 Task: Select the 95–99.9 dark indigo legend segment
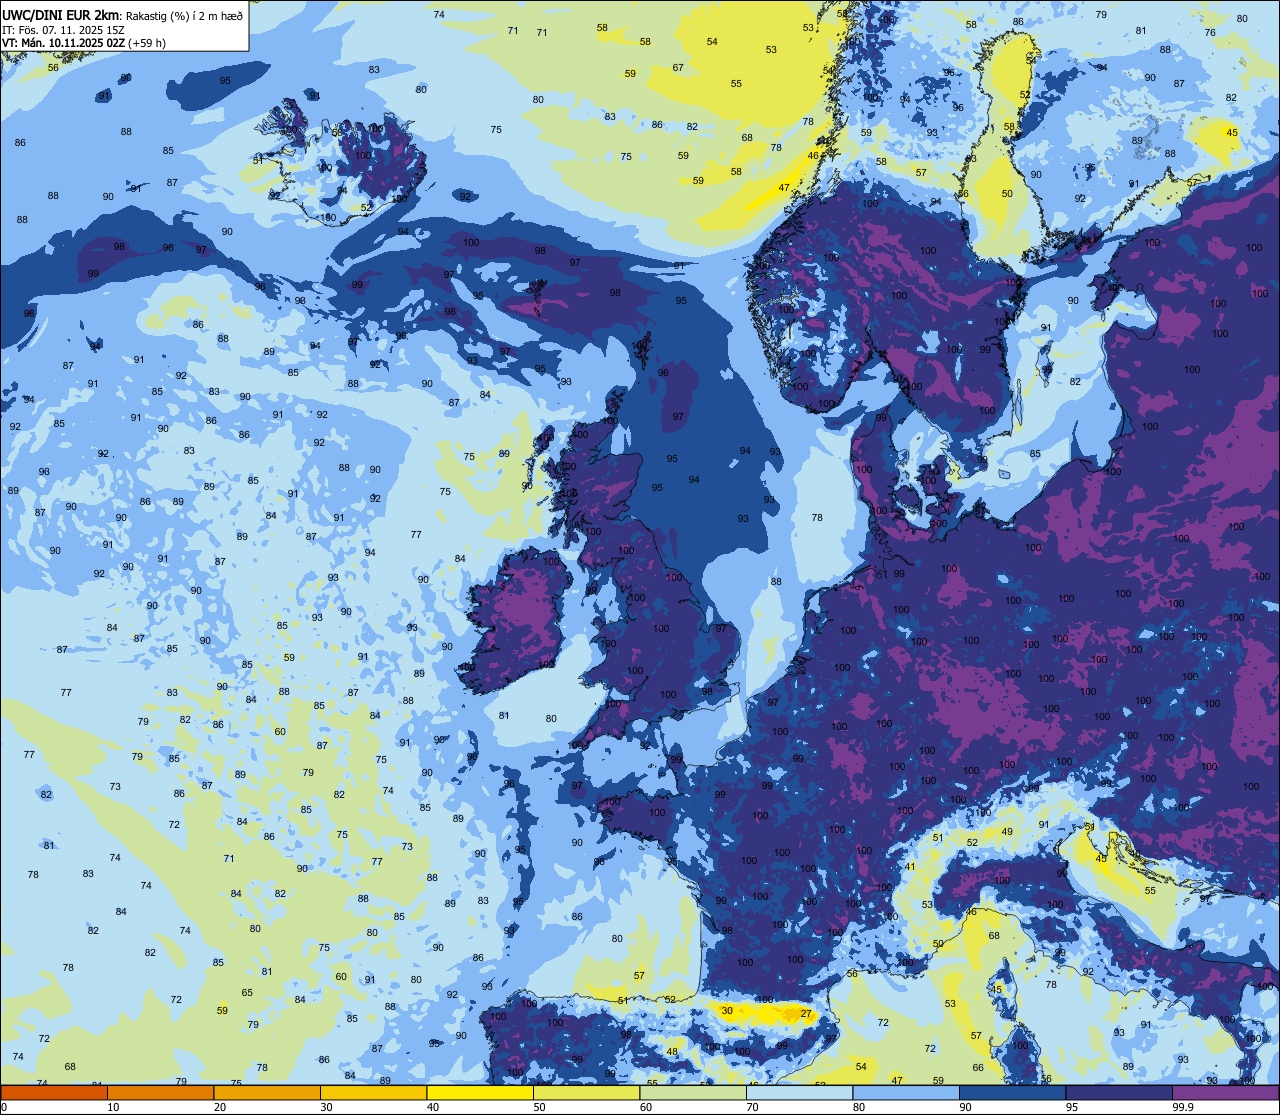(1119, 1092)
